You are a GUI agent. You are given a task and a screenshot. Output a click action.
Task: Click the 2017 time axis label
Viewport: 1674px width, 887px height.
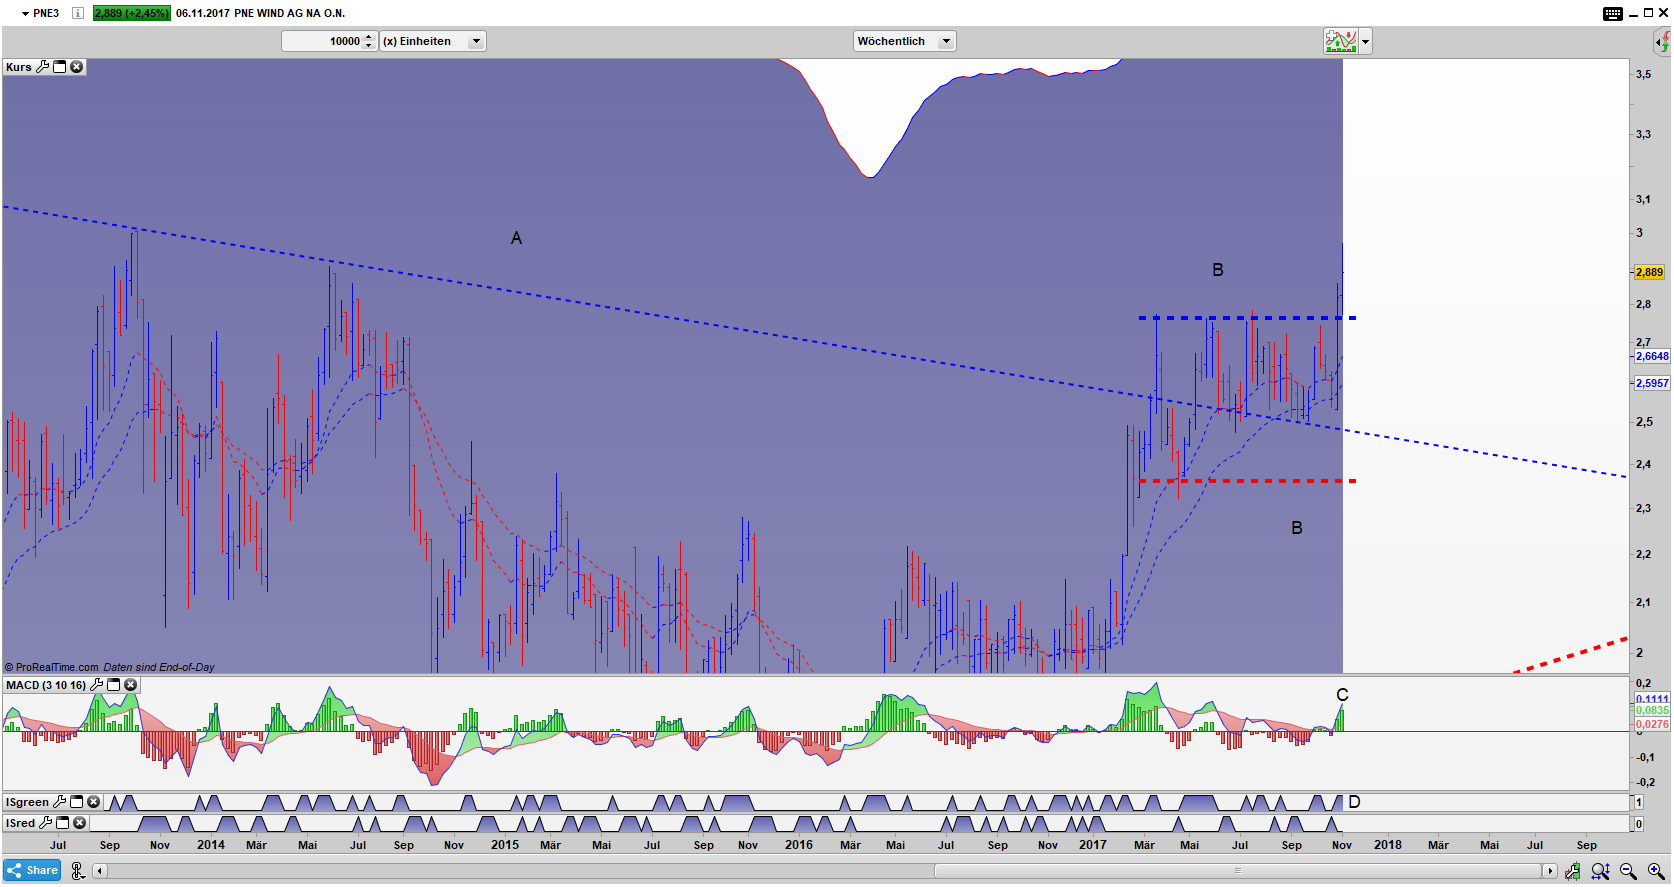[1093, 845]
